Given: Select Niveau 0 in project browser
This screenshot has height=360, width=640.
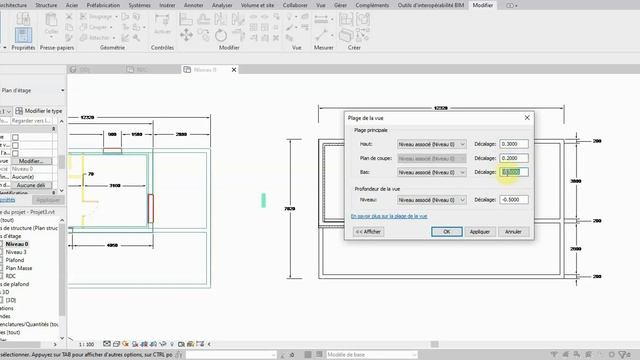Looking at the screenshot, I should 17,244.
